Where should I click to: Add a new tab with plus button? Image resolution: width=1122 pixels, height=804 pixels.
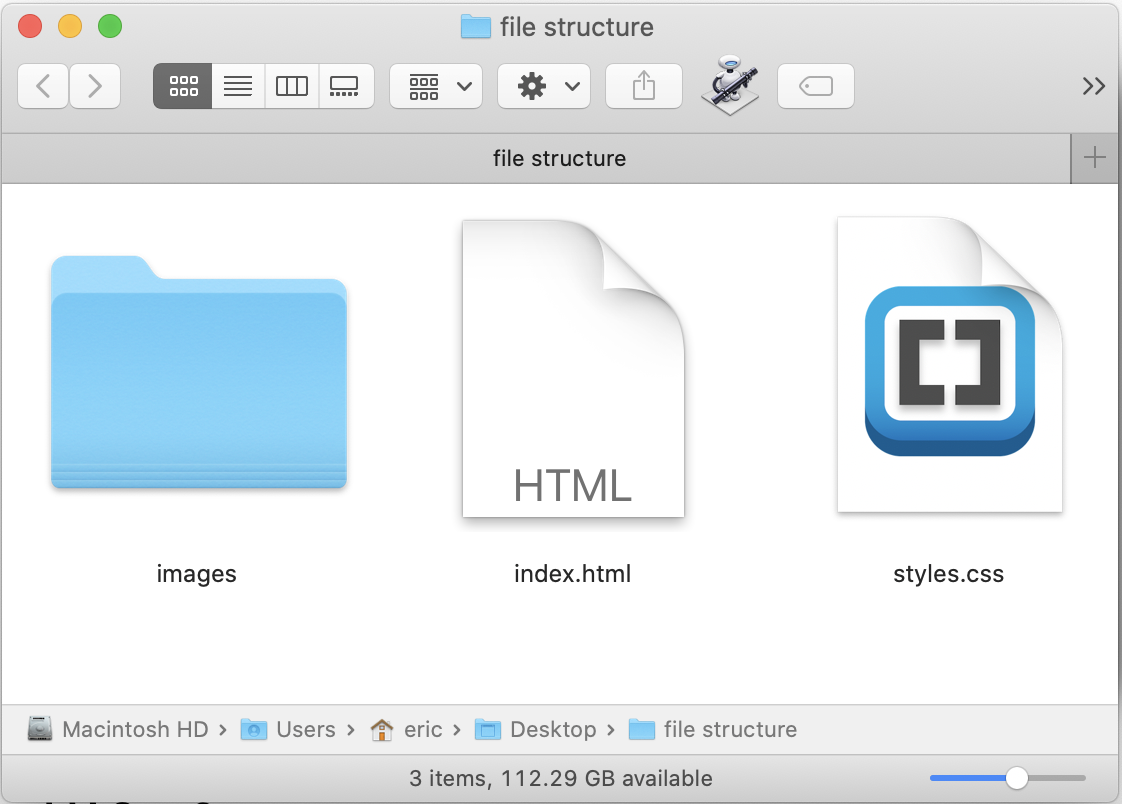coord(1095,158)
